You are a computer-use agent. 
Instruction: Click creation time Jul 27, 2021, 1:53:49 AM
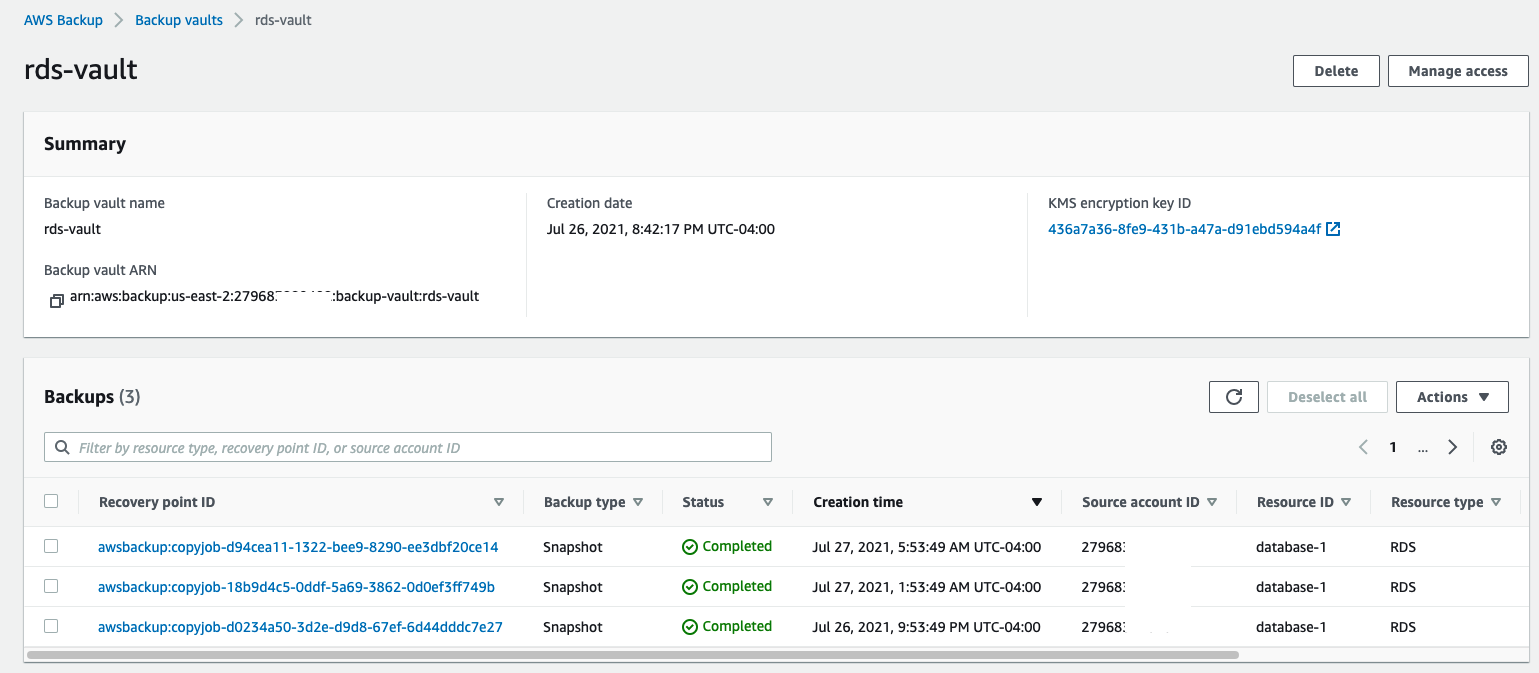[x=927, y=587]
